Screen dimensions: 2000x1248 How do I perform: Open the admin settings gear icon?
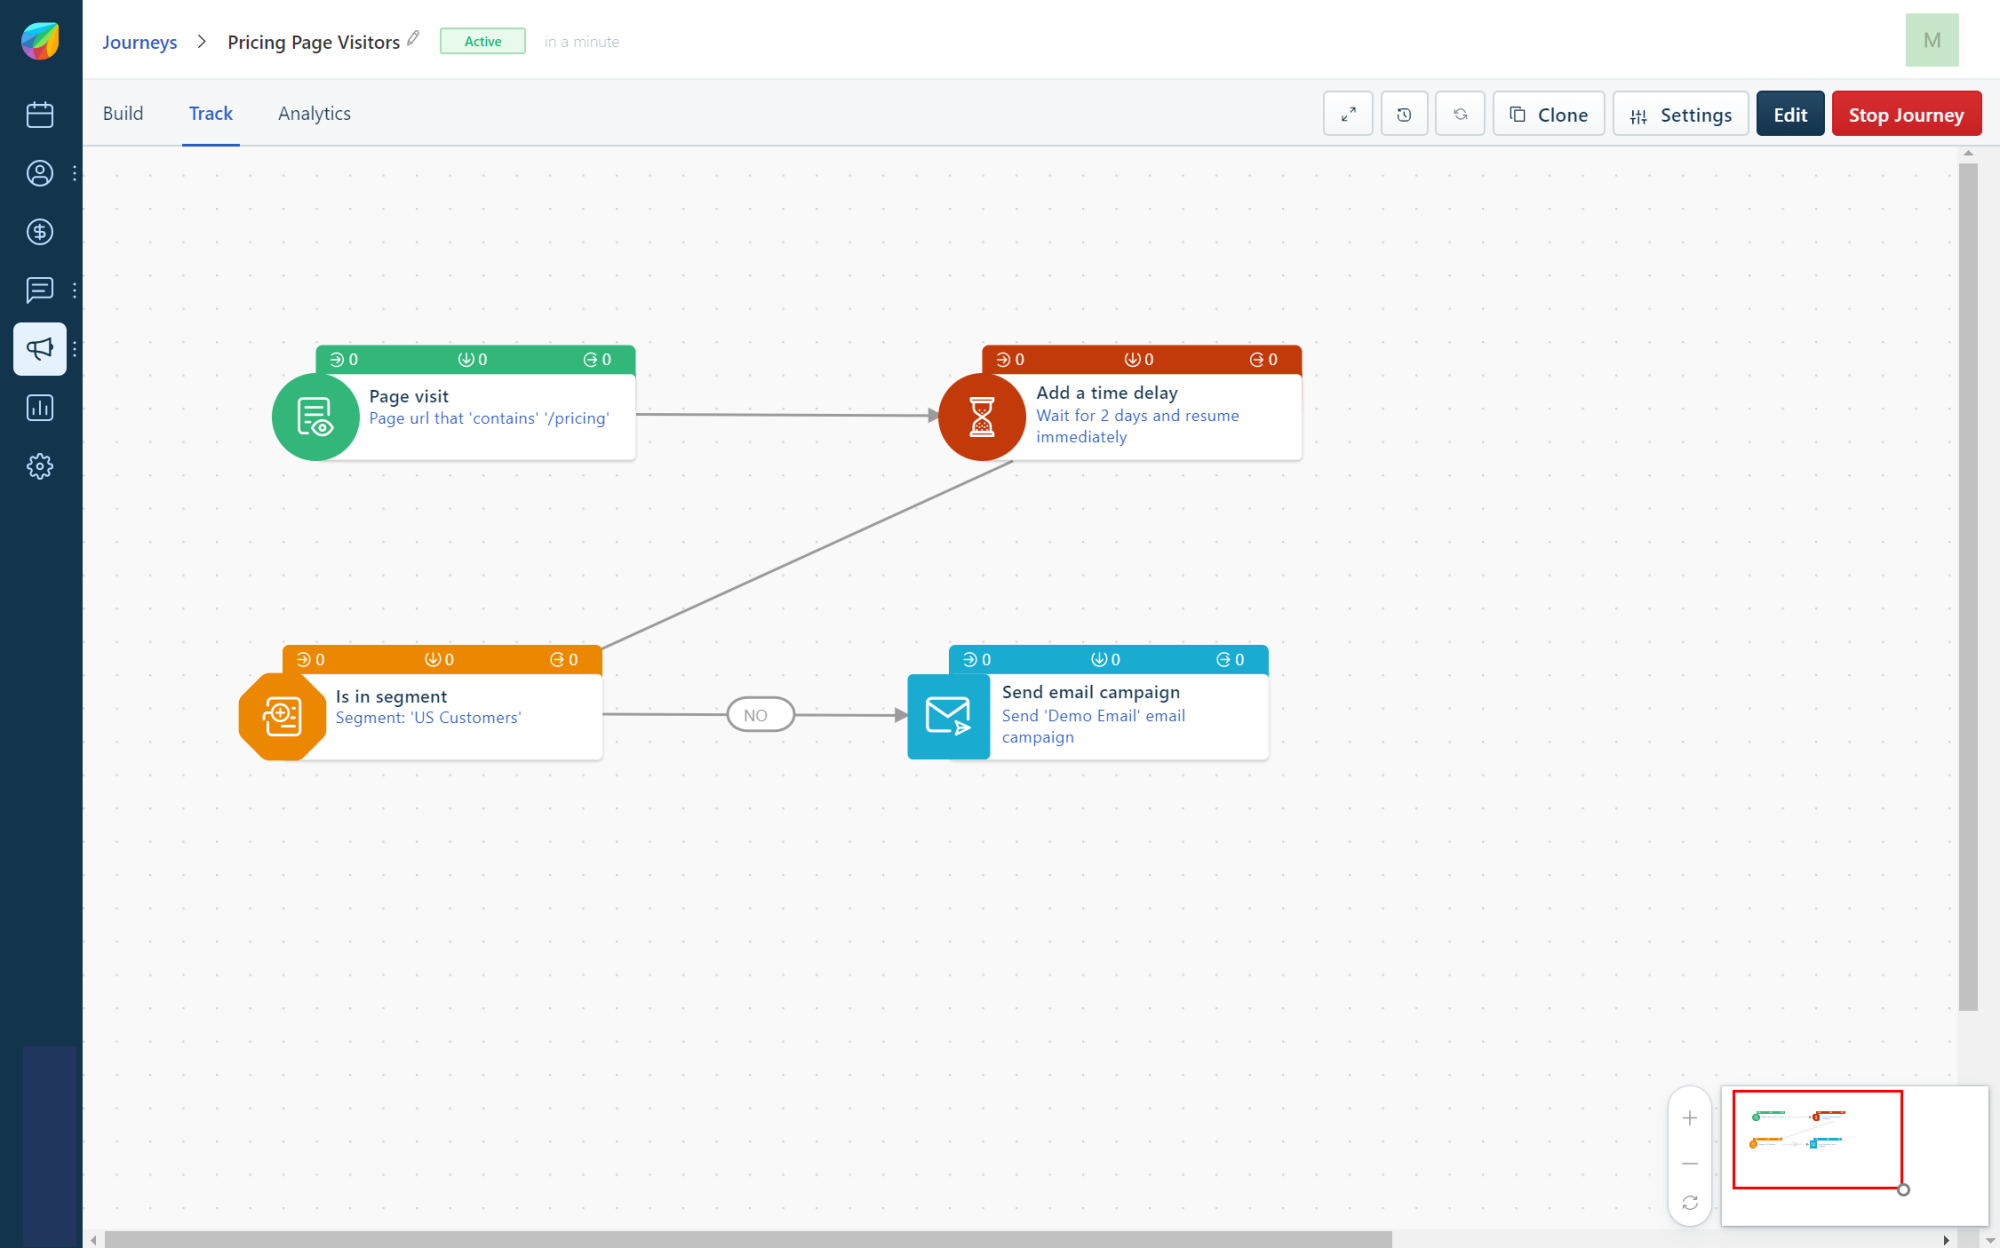point(40,466)
